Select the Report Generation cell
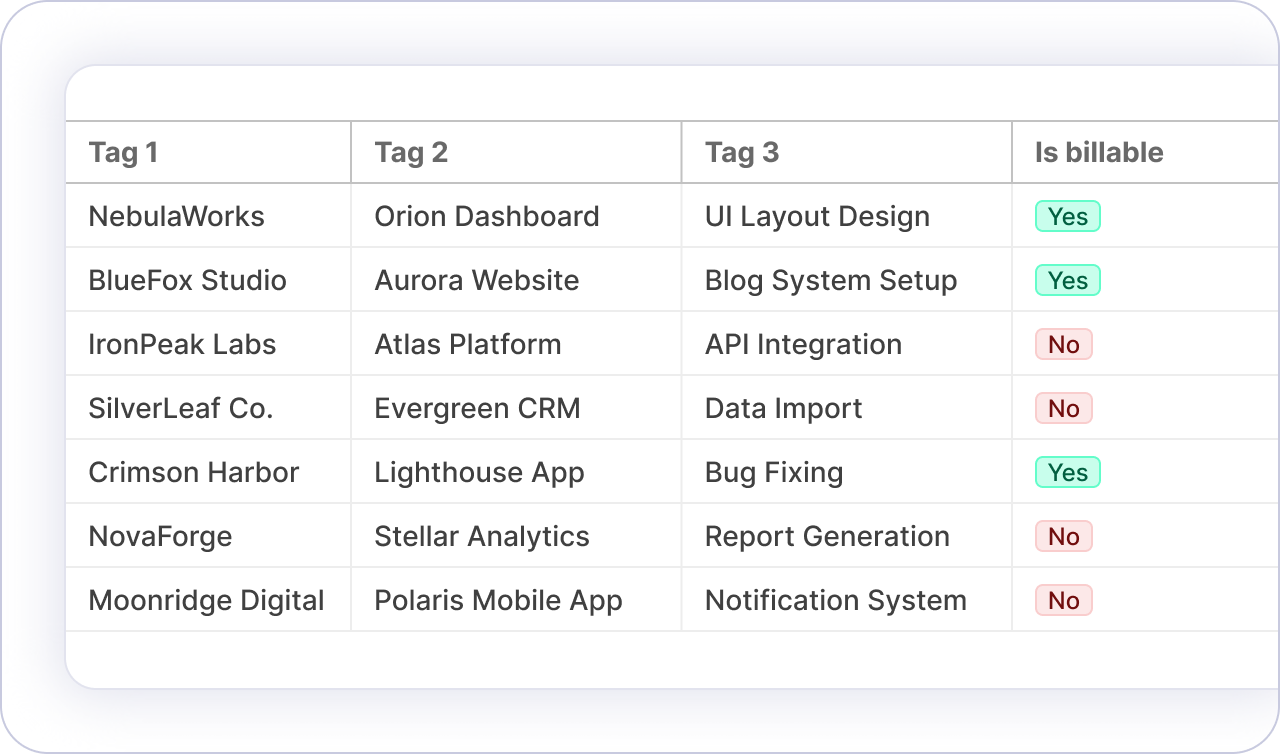Screen dimensions: 1280x754 click(x=827, y=537)
